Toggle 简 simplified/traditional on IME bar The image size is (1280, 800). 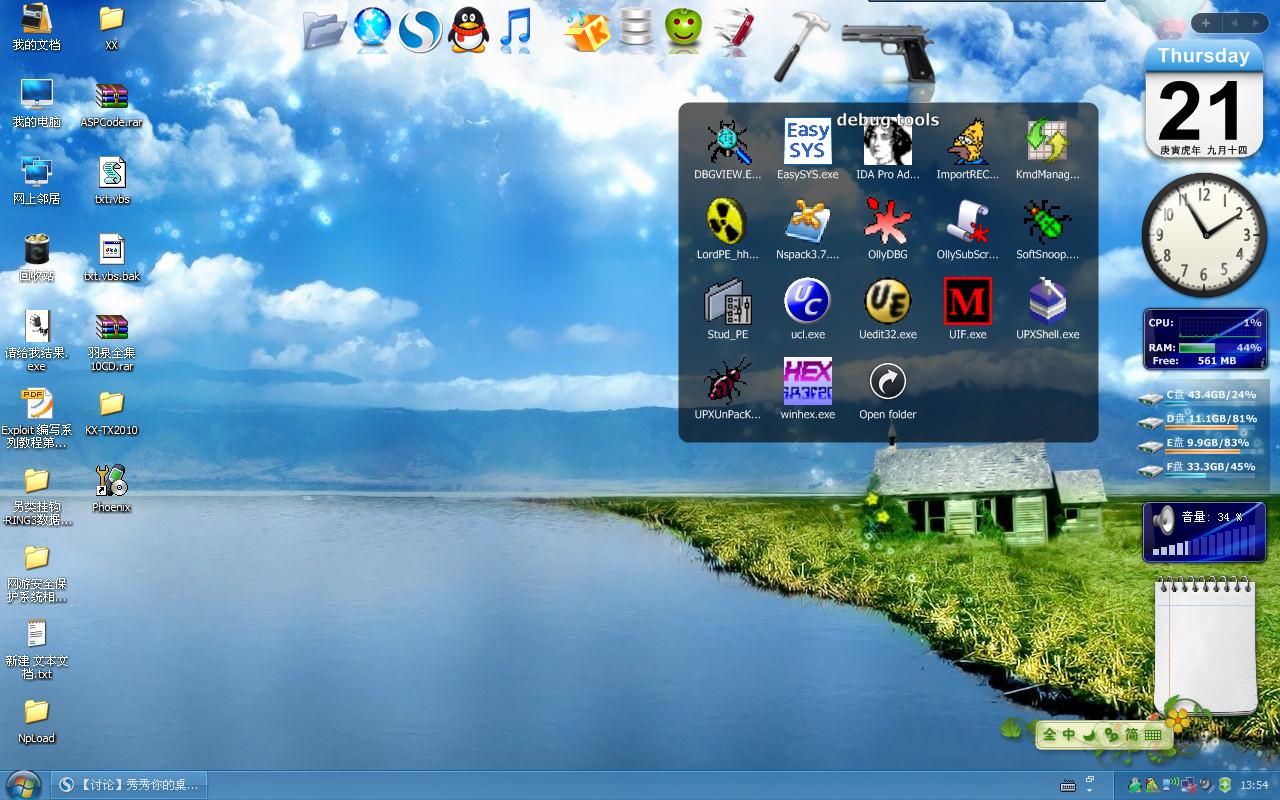point(1131,735)
